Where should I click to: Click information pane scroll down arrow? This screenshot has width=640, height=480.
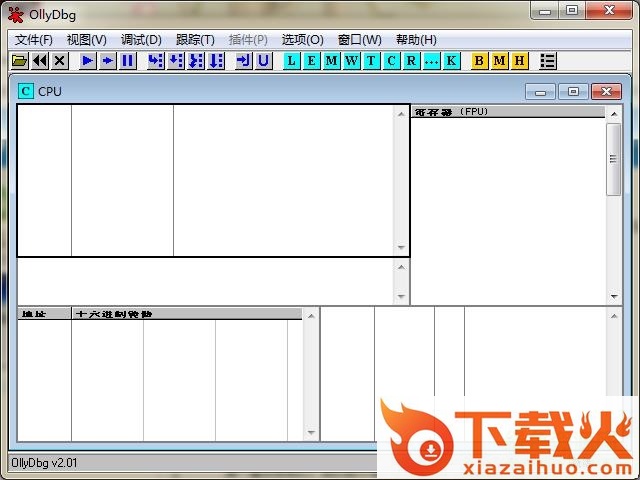click(x=401, y=296)
